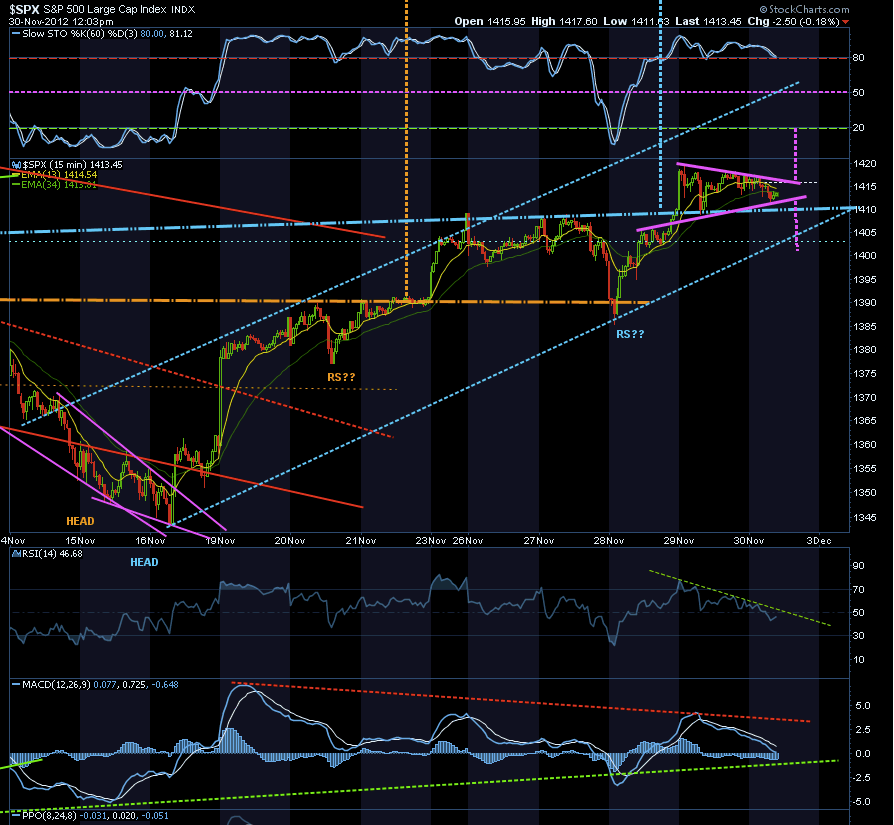Click the $SPX price legend candlestick icon
The width and height of the screenshot is (894, 825).
(17, 165)
